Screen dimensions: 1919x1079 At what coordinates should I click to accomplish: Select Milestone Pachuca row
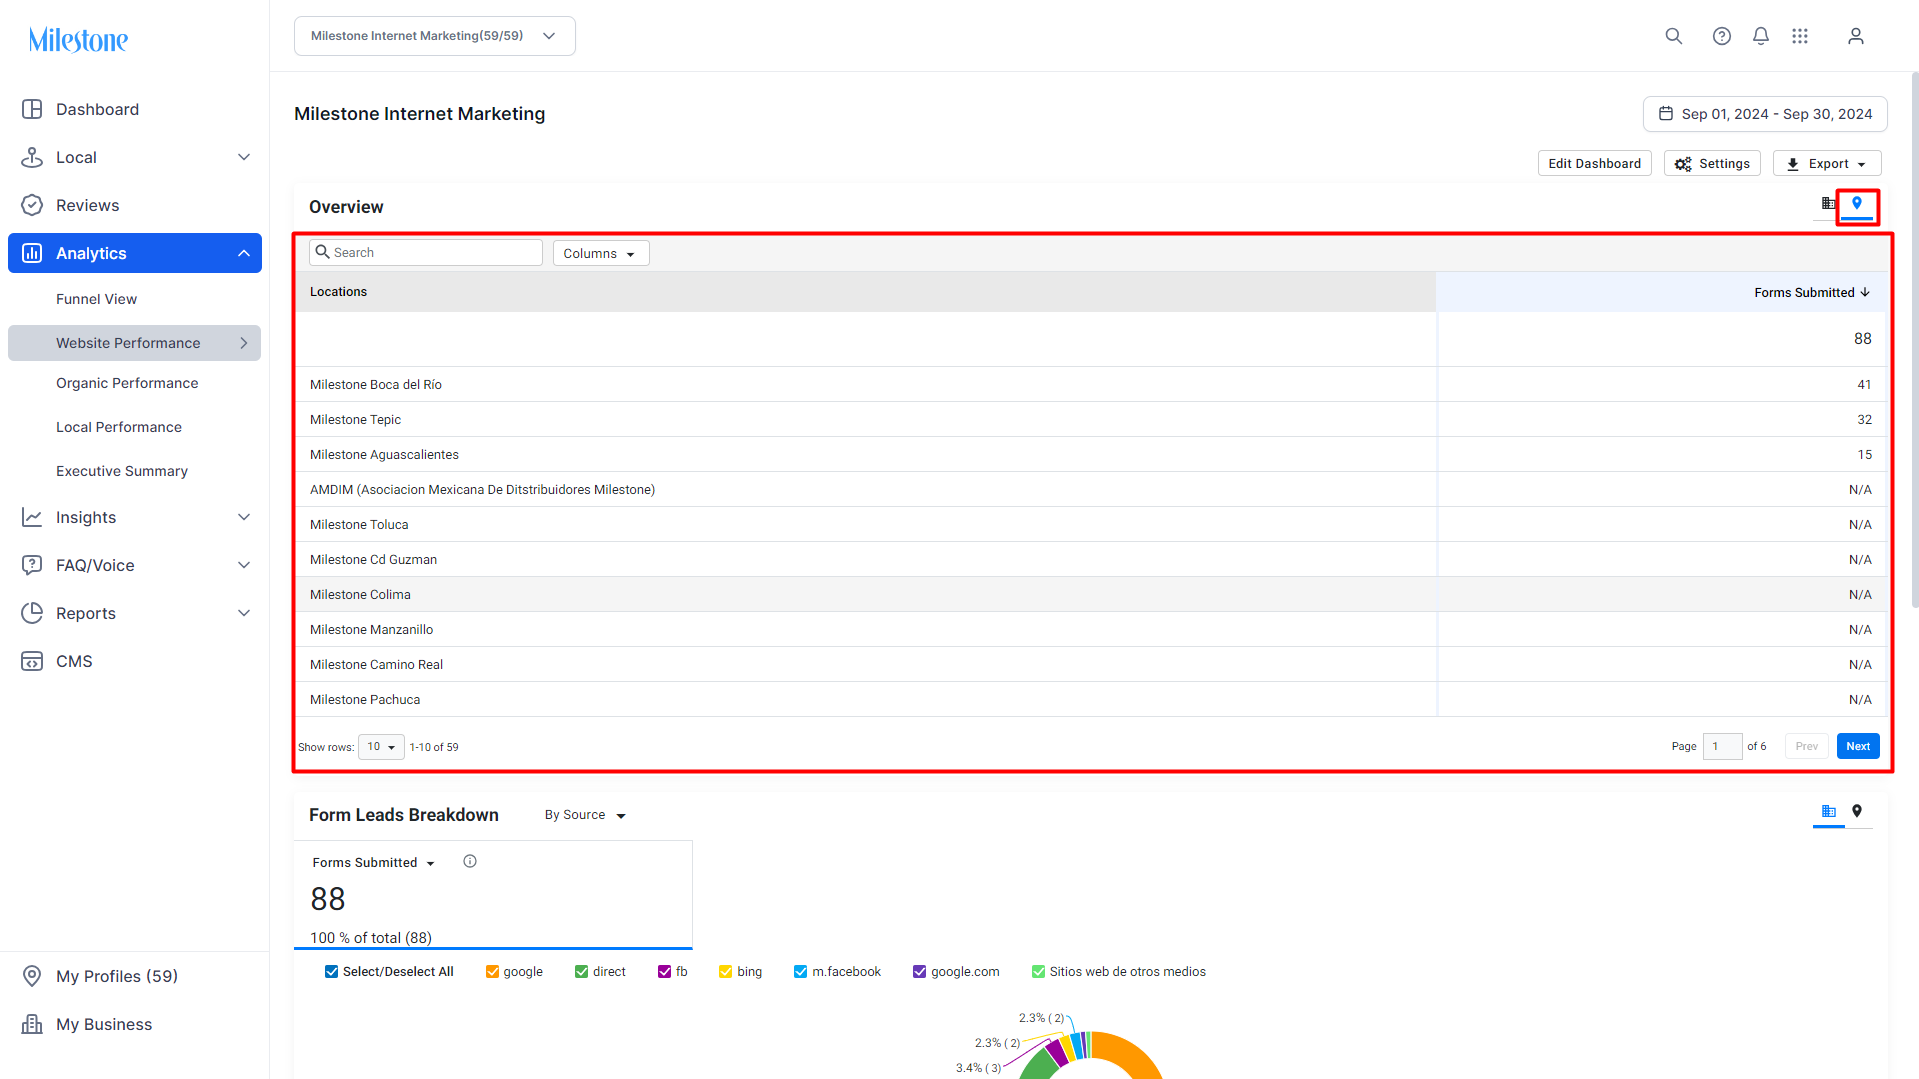pos(1091,699)
